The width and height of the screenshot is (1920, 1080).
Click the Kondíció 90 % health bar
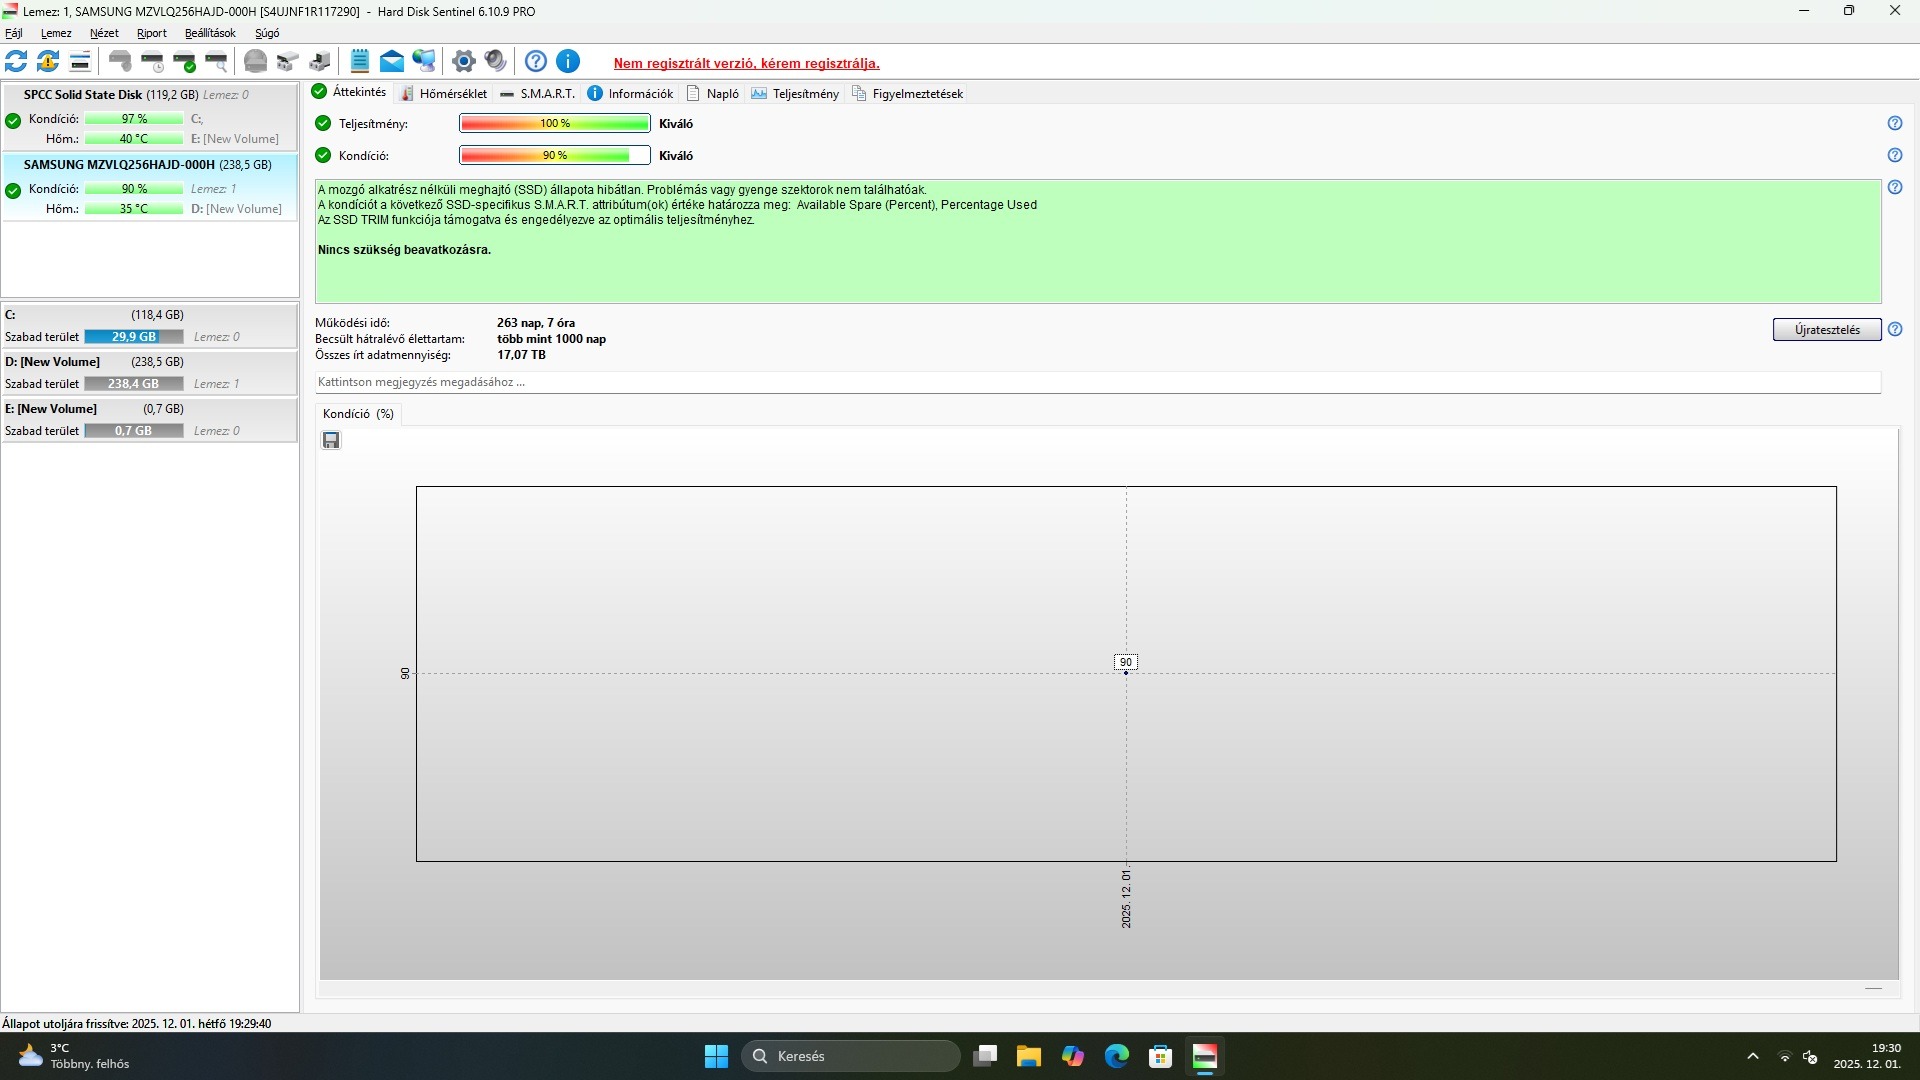(x=554, y=156)
